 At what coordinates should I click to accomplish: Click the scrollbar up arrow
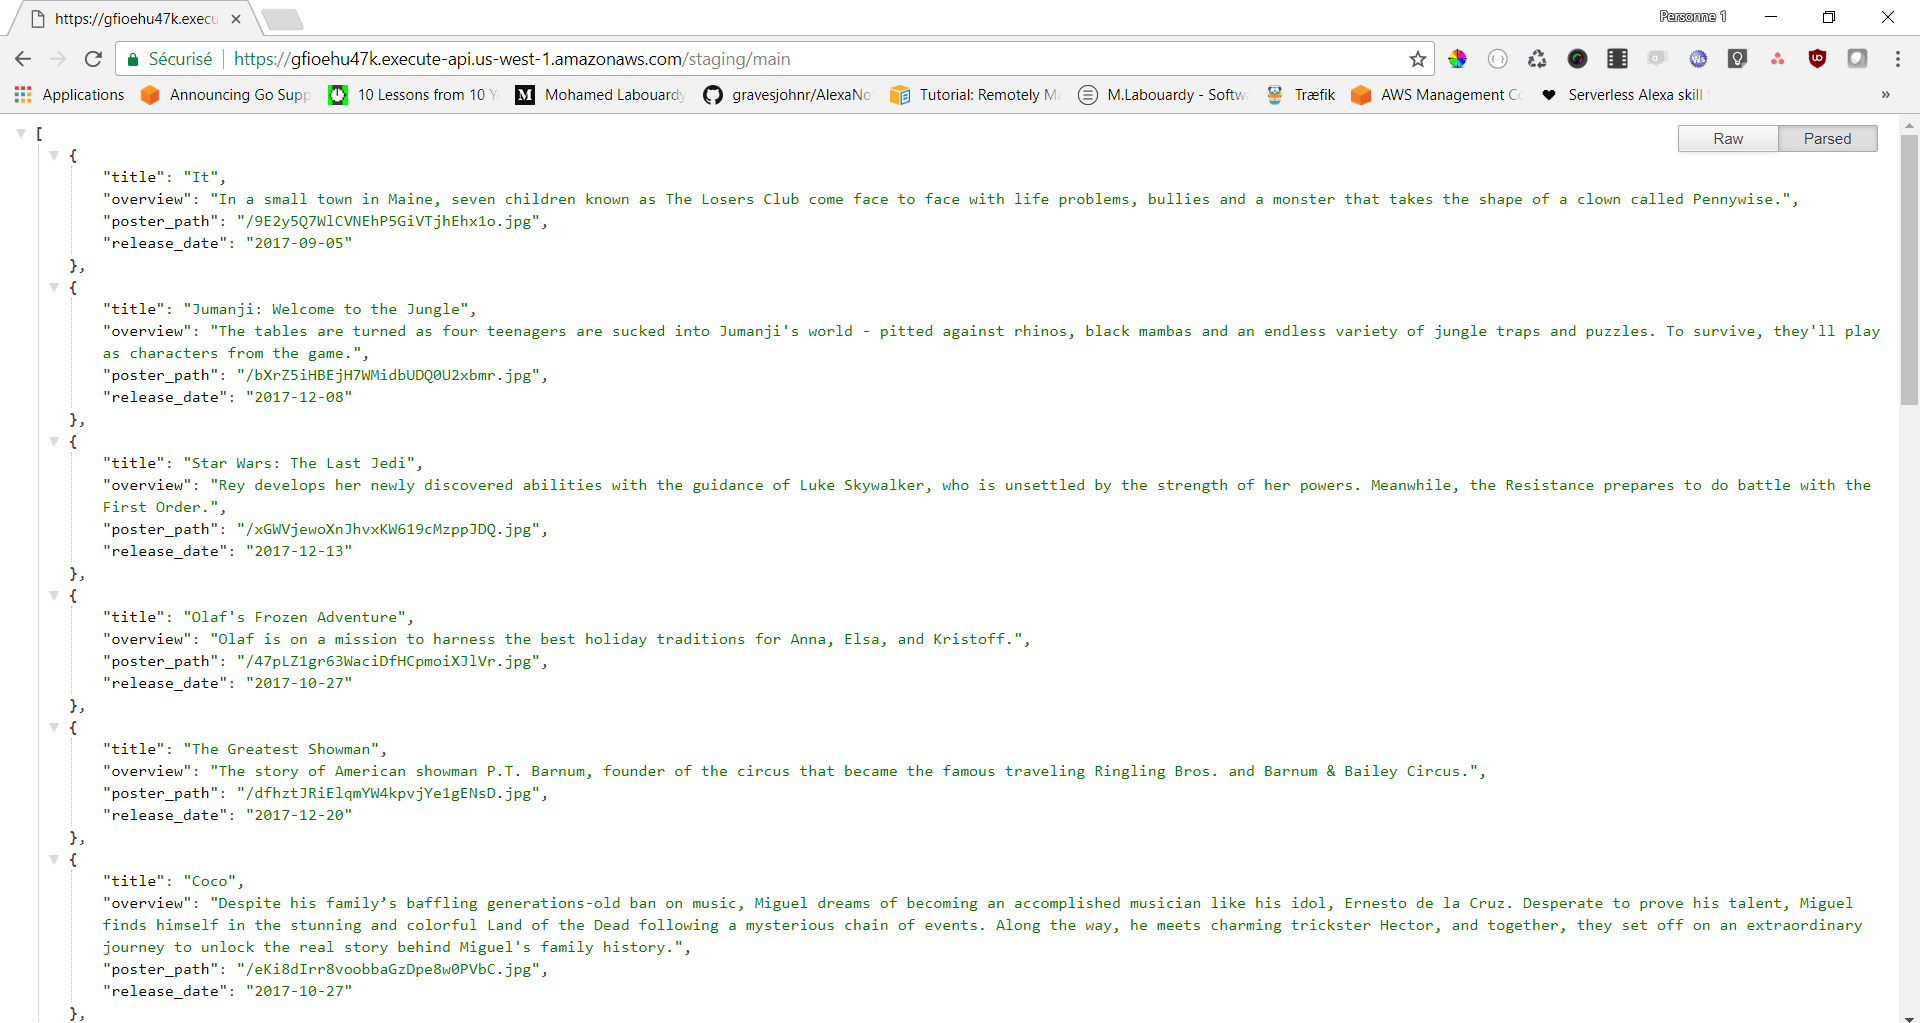[x=1909, y=126]
